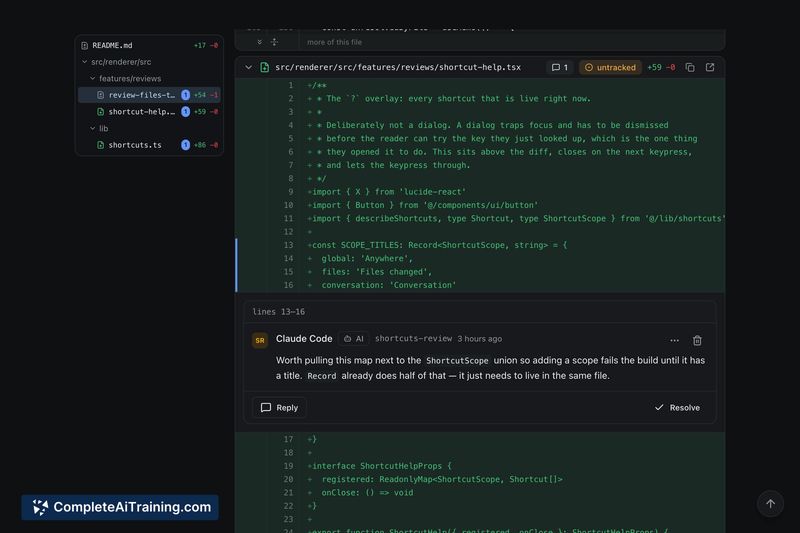Click the SR avatar on the comment

pyautogui.click(x=260, y=340)
